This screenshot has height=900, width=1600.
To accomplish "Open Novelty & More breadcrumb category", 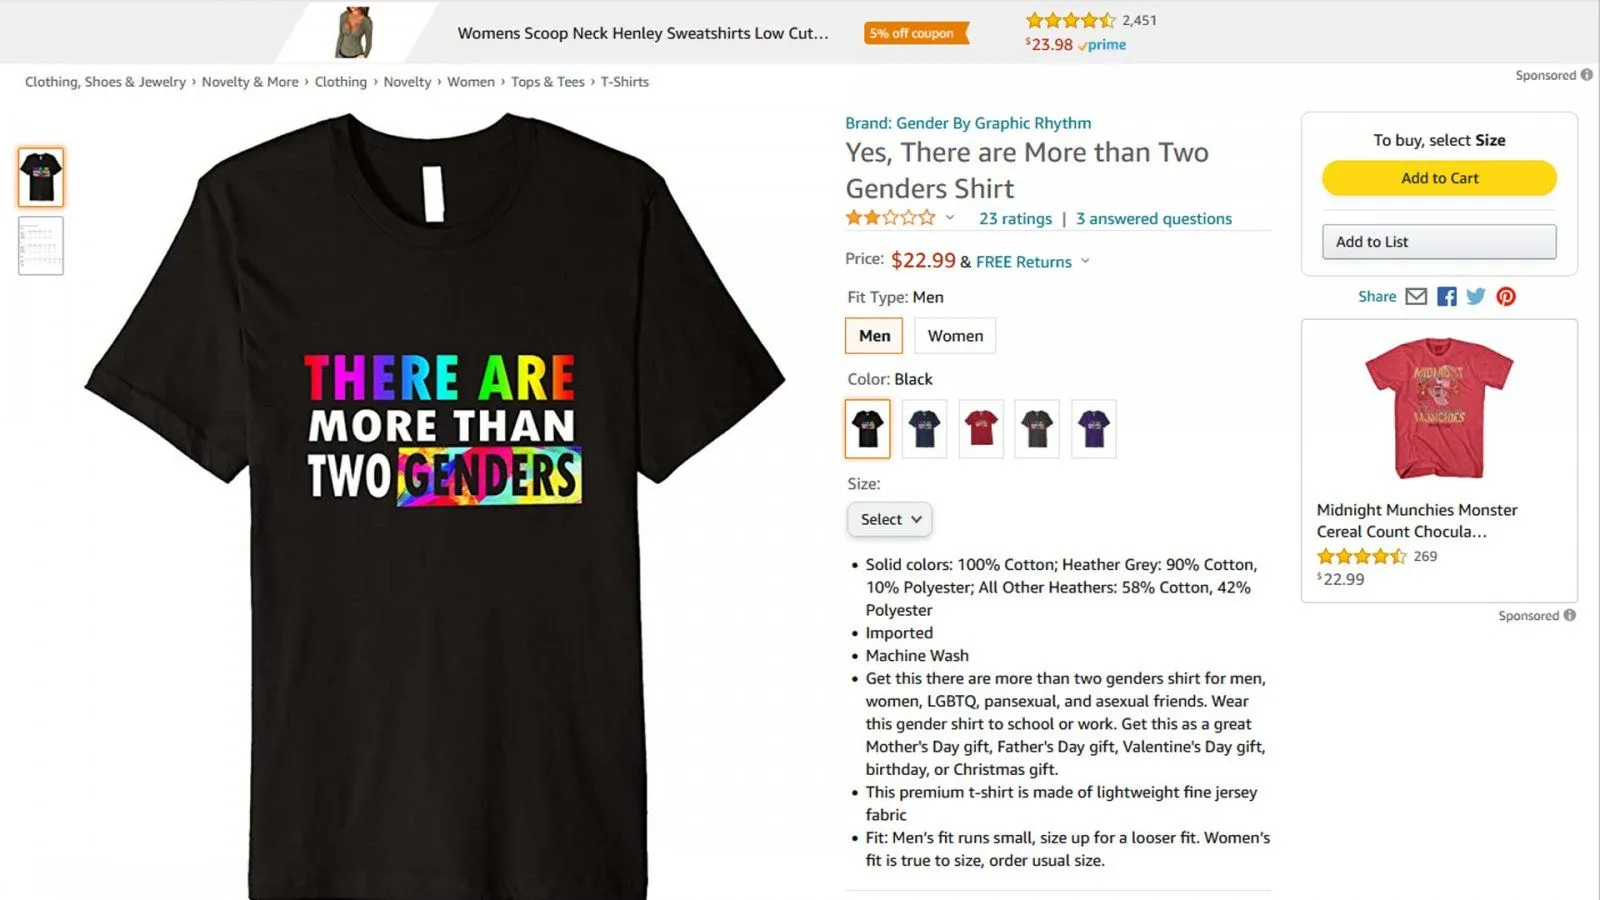I will click(250, 82).
